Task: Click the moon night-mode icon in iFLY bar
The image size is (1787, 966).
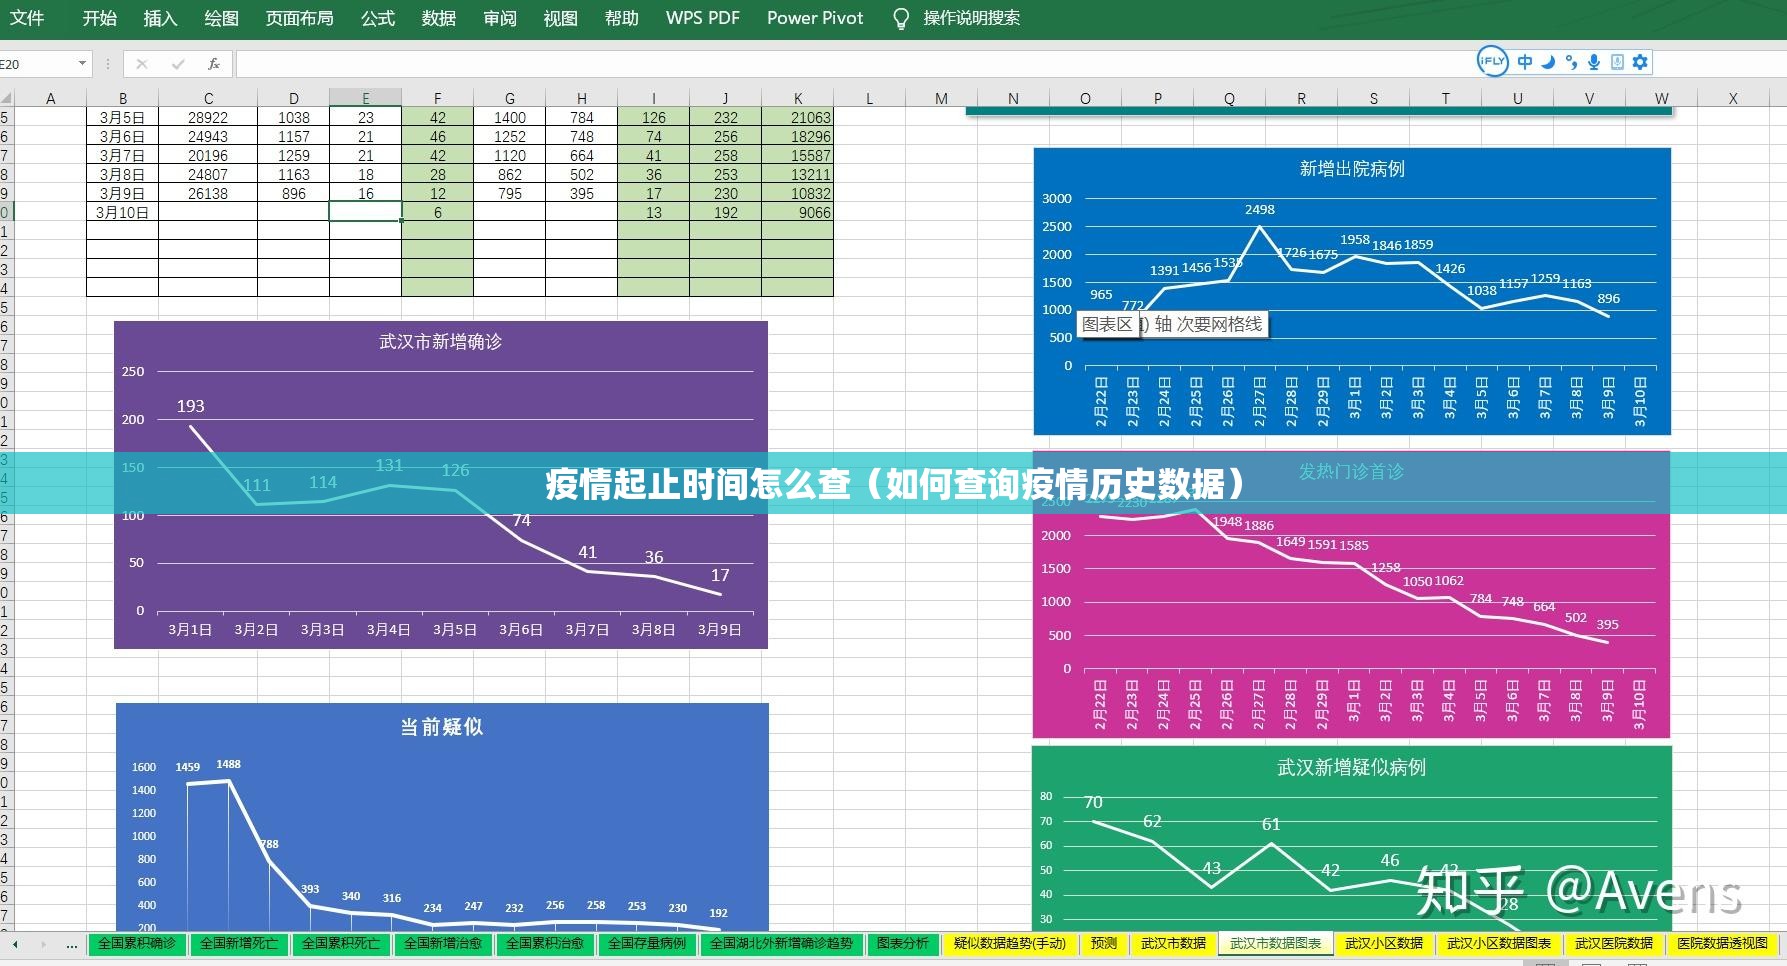Action: (1547, 61)
